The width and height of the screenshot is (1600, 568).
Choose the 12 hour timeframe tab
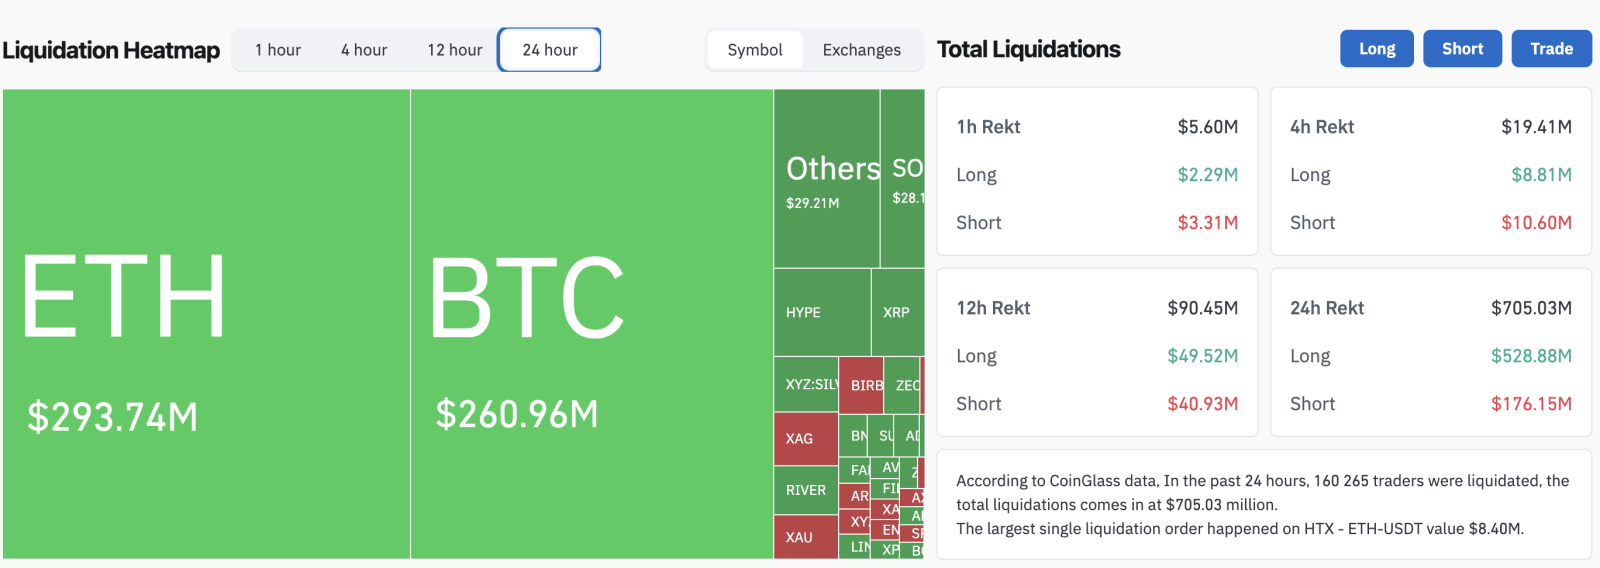coord(454,50)
